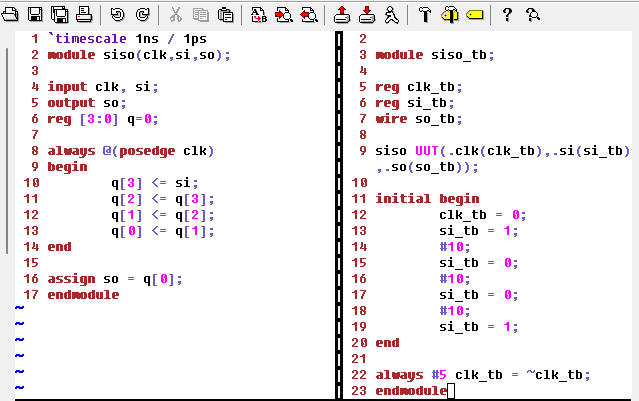Click 'endmodule' at line 23 in testbench

[410, 391]
